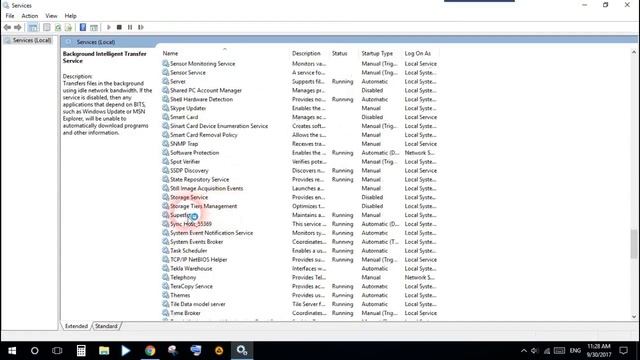Select the Time Broker service
This screenshot has height=360, width=640.
click(300, 313)
